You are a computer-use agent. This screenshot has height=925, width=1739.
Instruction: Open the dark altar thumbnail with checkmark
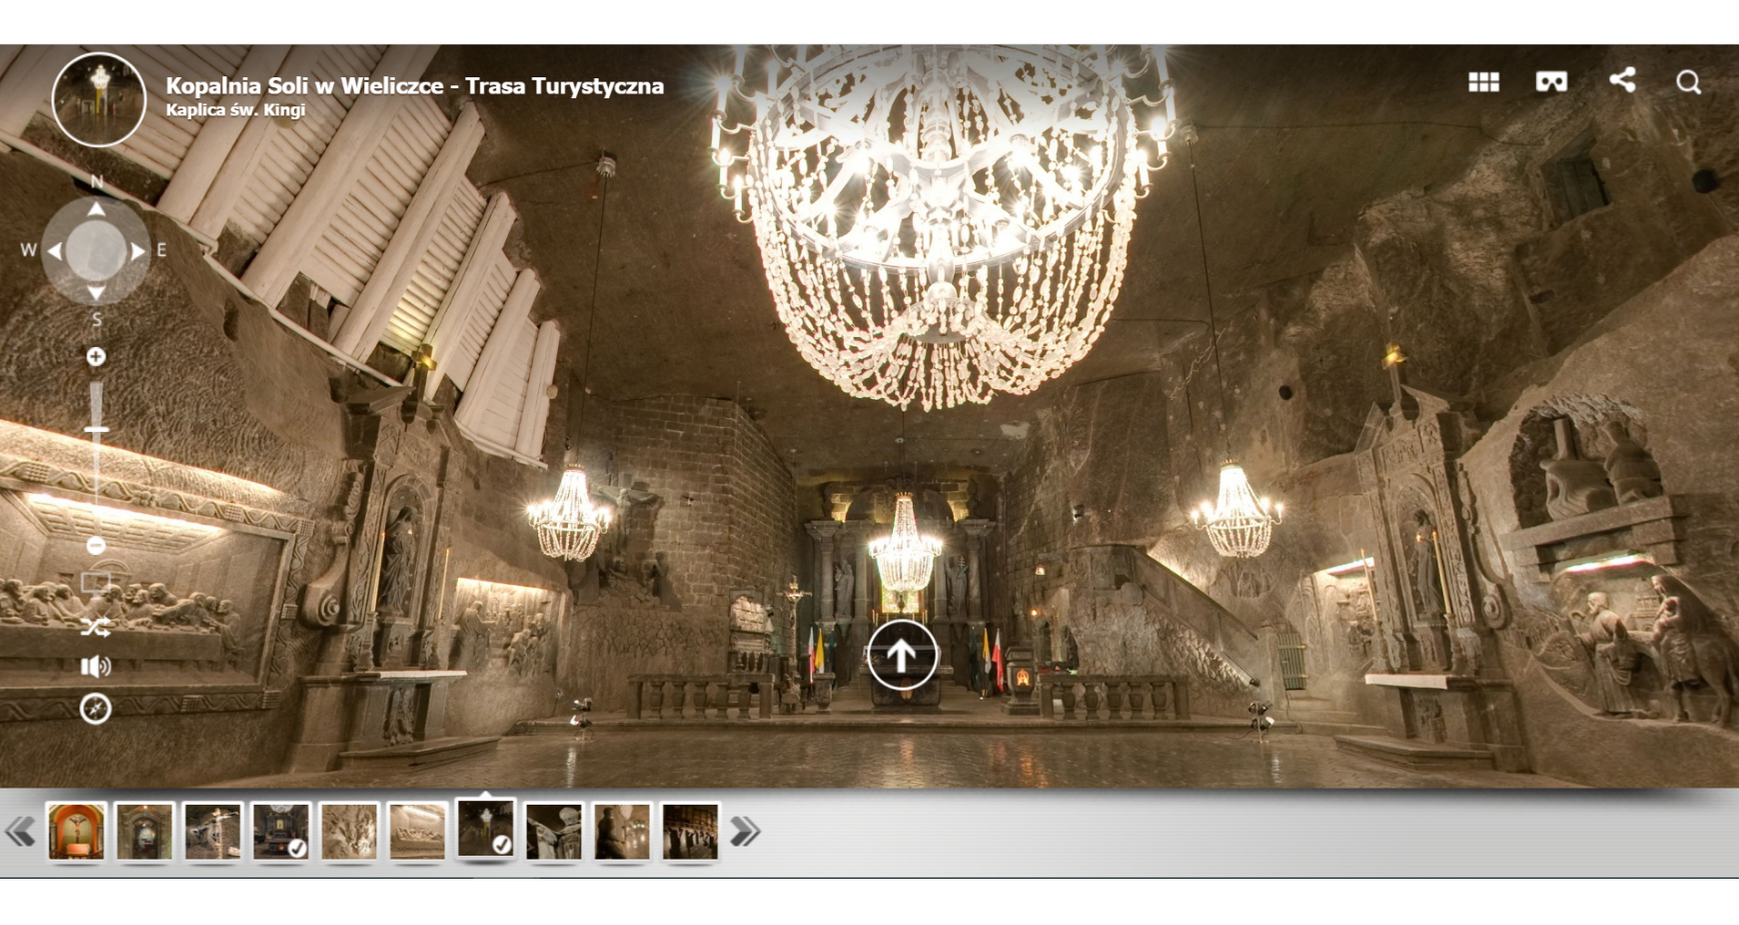tap(281, 831)
